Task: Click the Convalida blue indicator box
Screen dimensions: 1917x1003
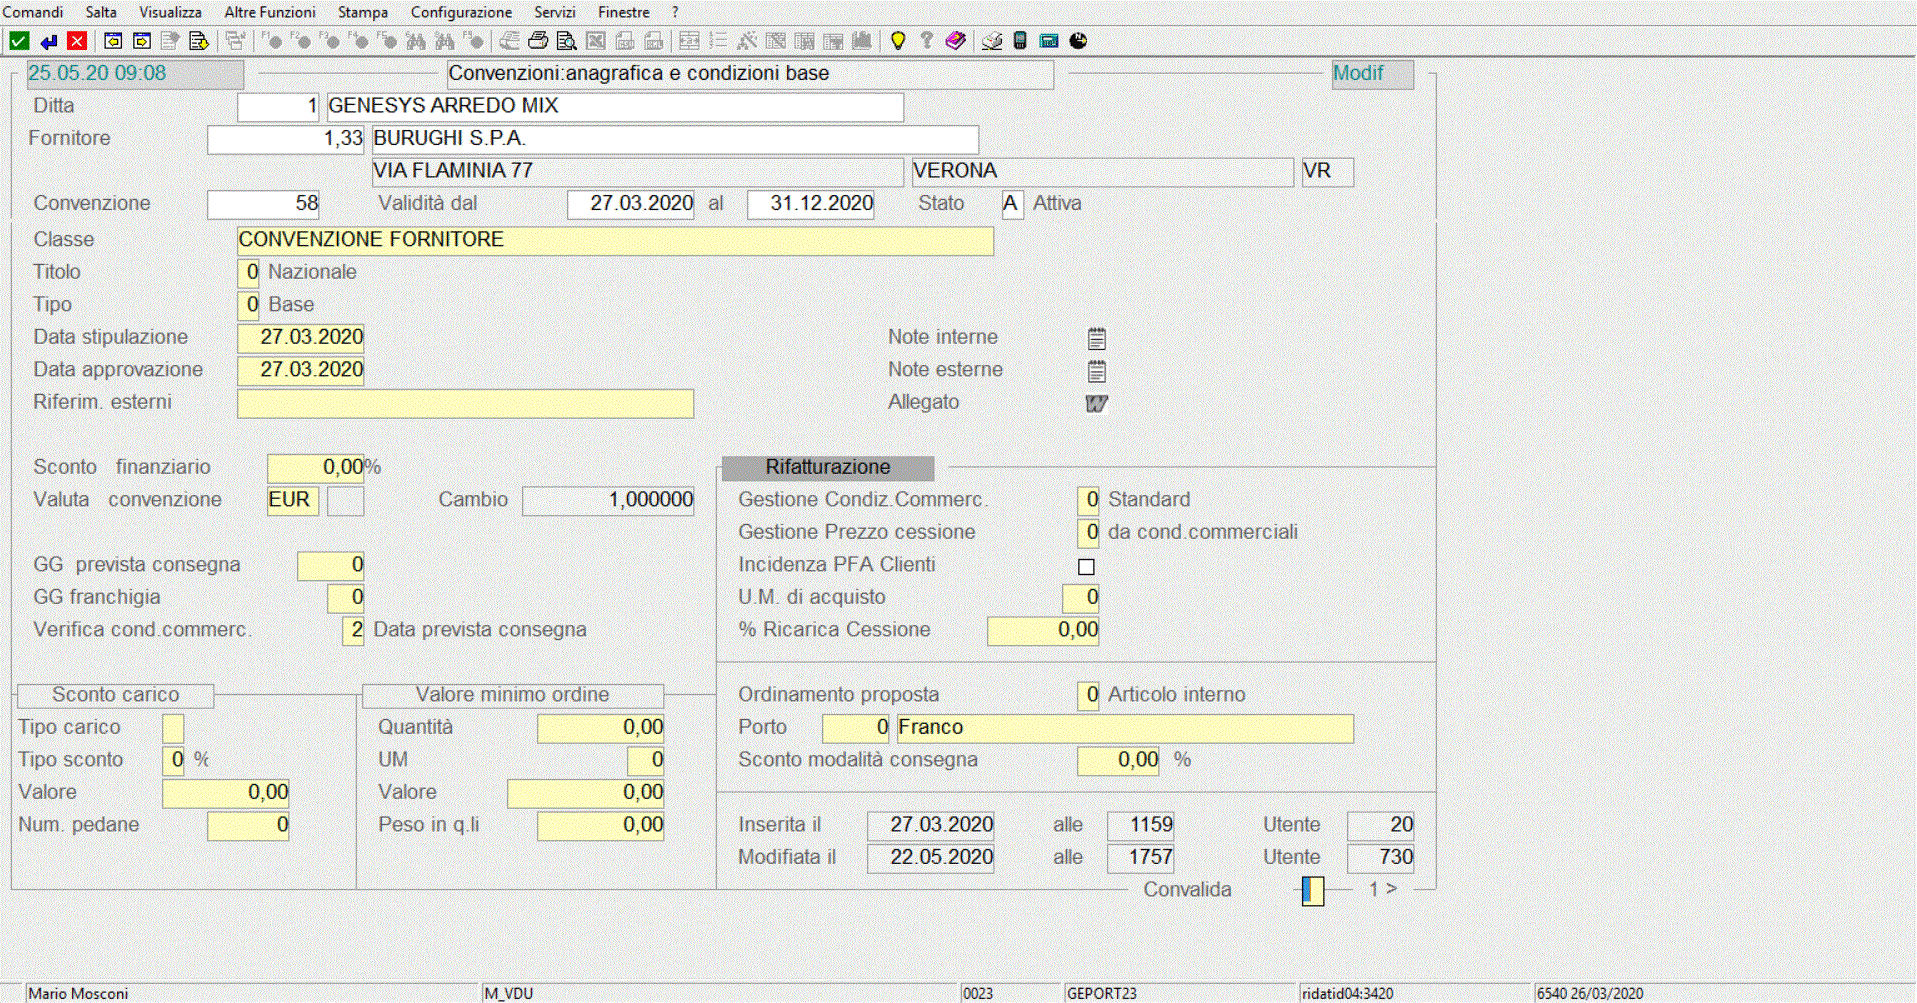Action: click(1313, 890)
